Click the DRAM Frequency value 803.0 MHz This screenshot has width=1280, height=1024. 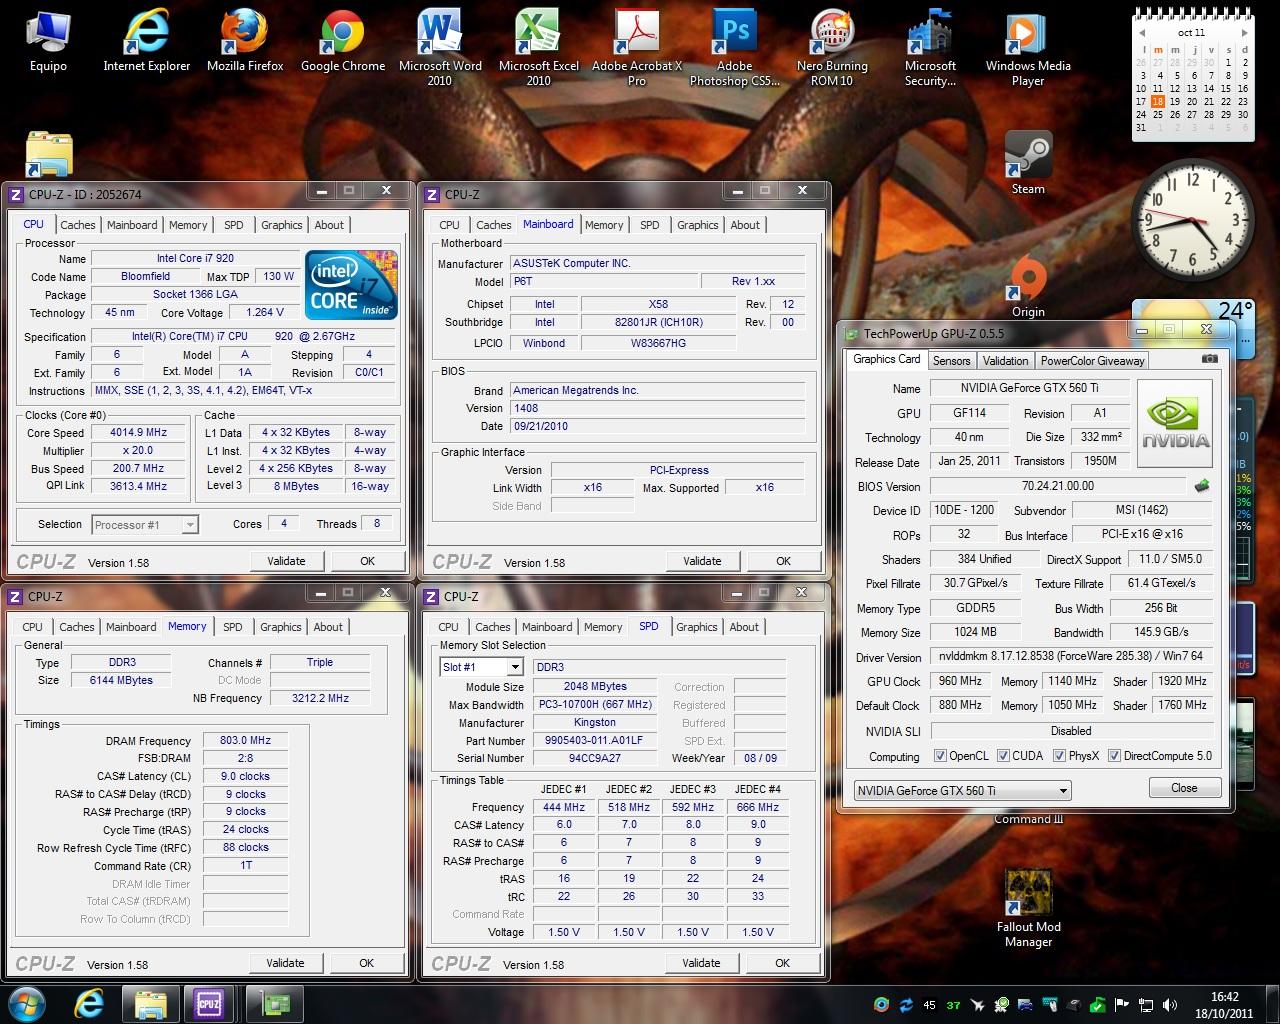coord(245,740)
